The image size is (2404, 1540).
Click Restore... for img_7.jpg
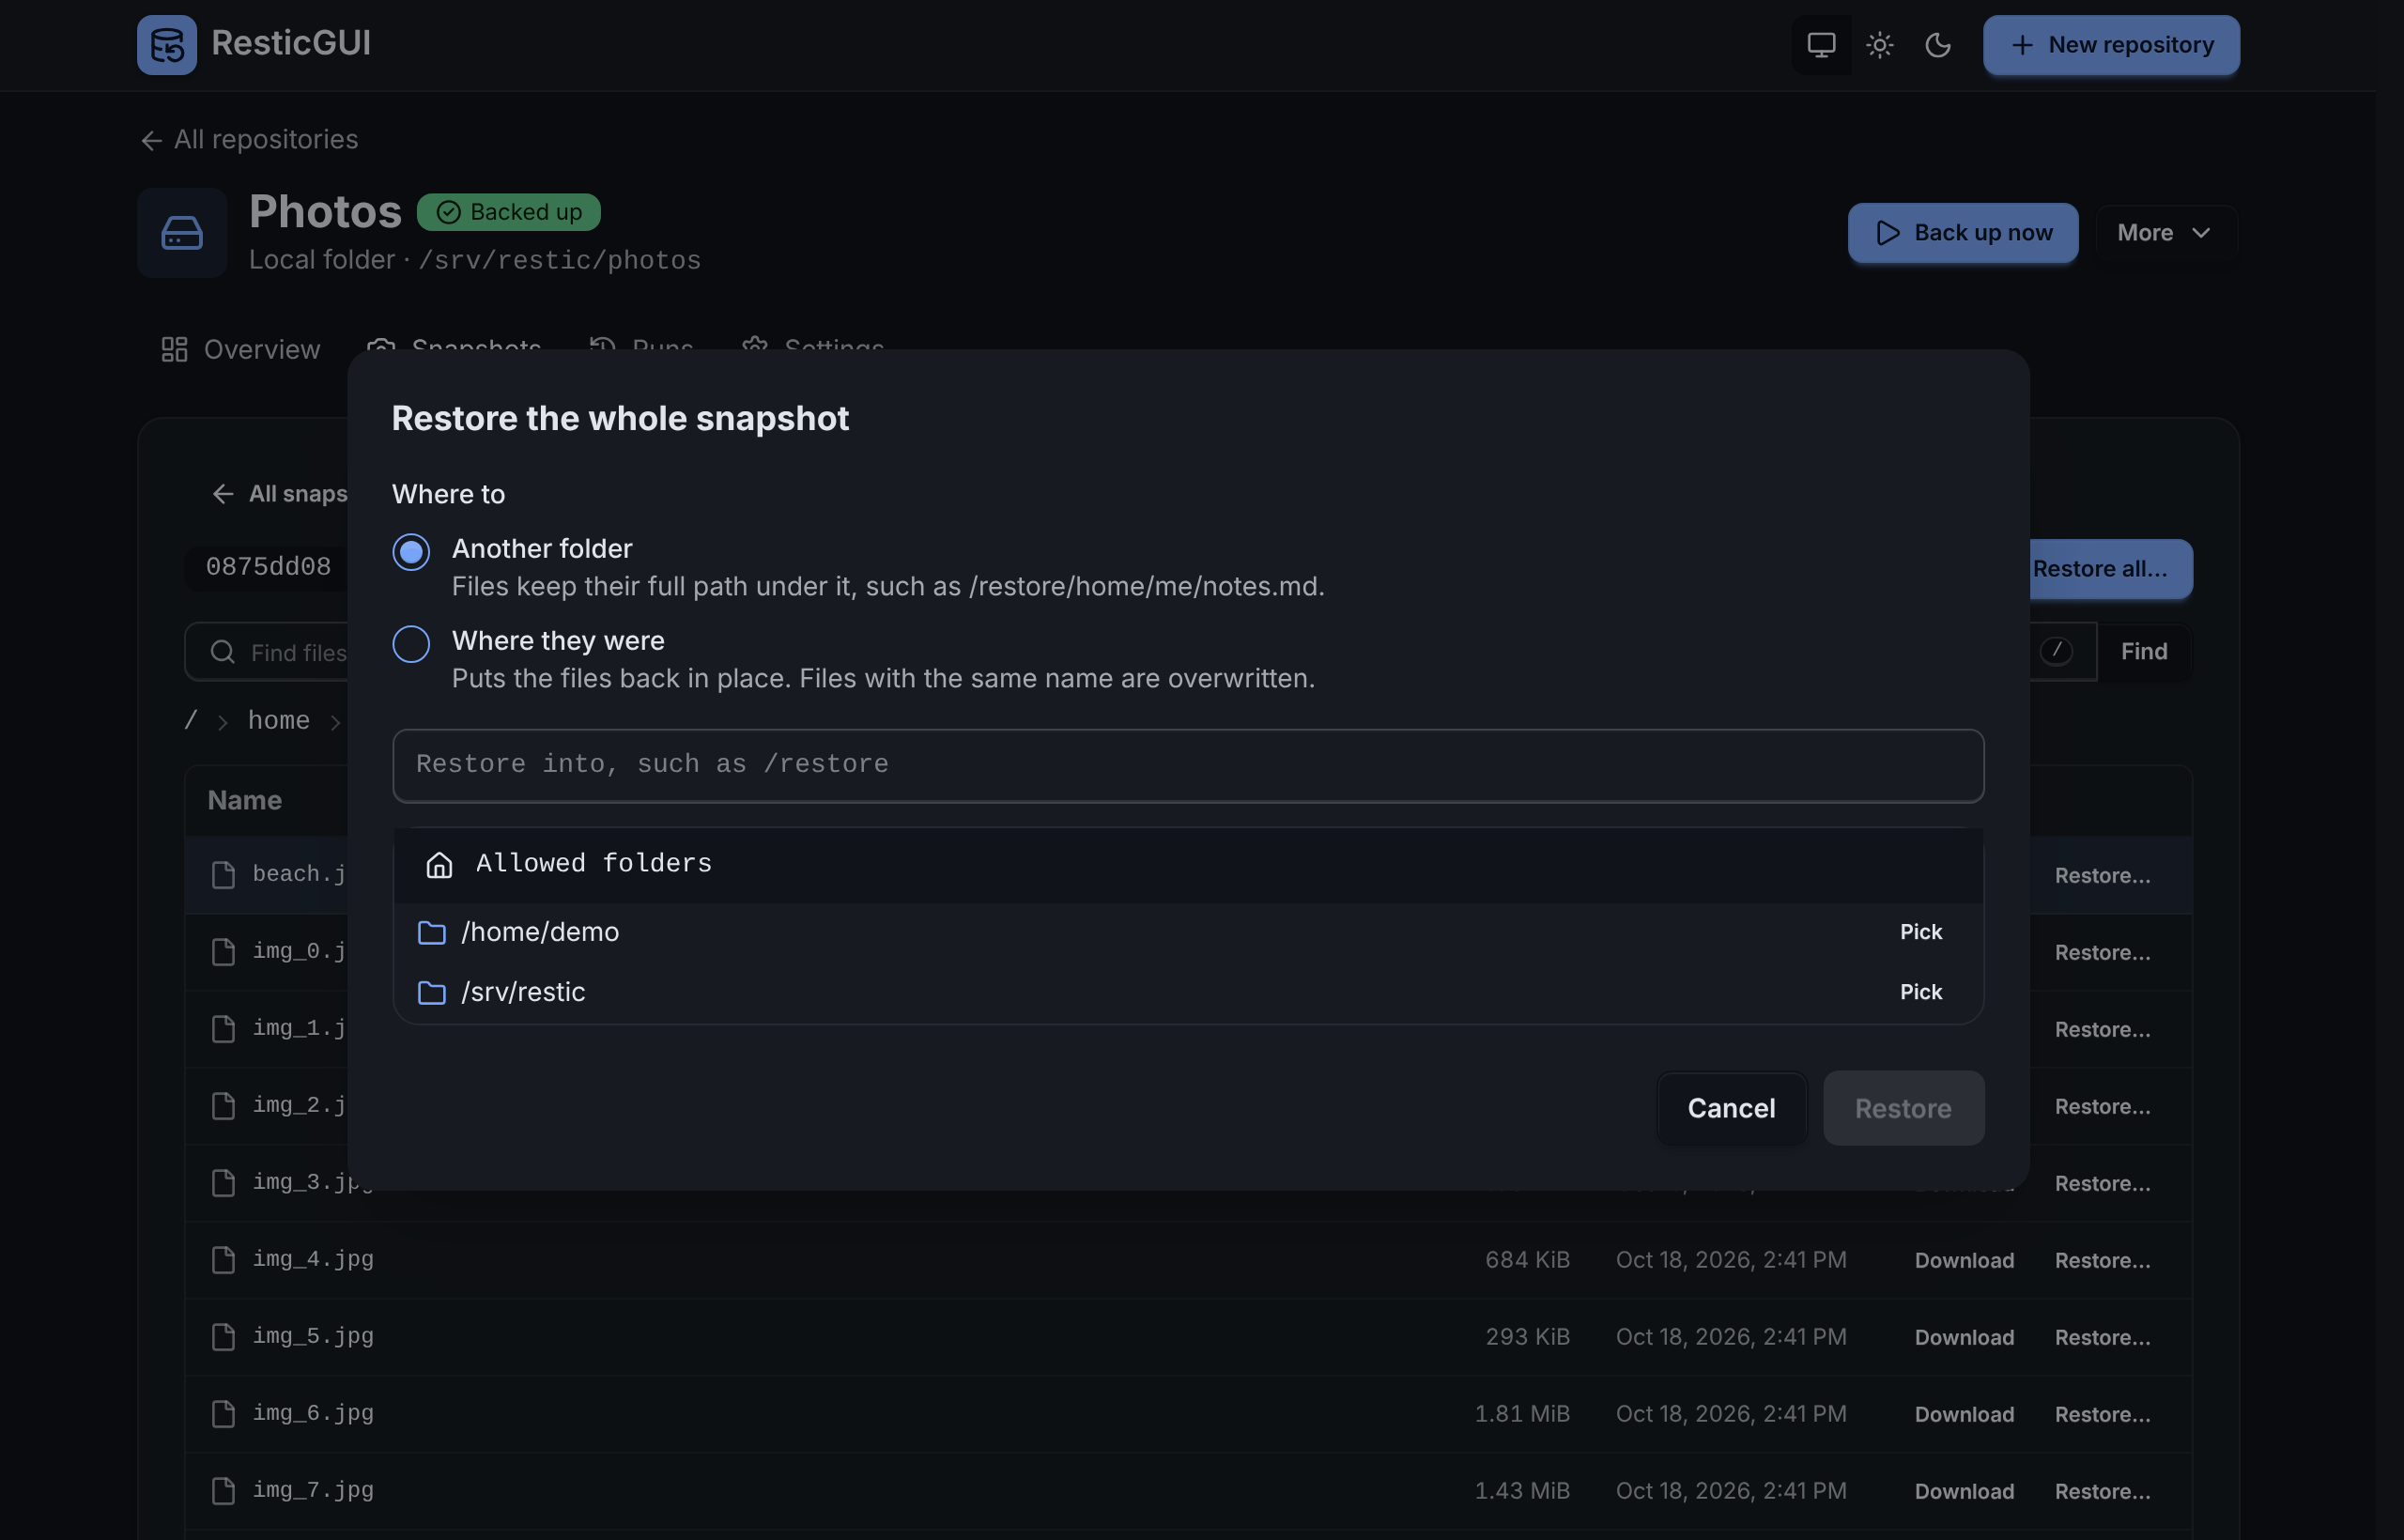pos(2102,1491)
